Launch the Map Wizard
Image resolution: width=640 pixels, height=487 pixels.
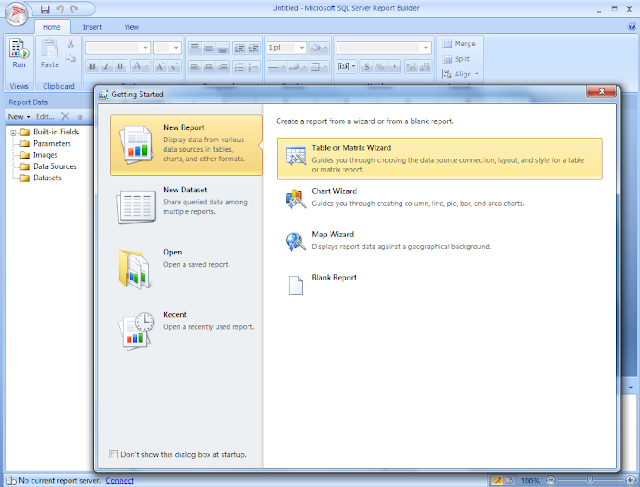pyautogui.click(x=440, y=241)
